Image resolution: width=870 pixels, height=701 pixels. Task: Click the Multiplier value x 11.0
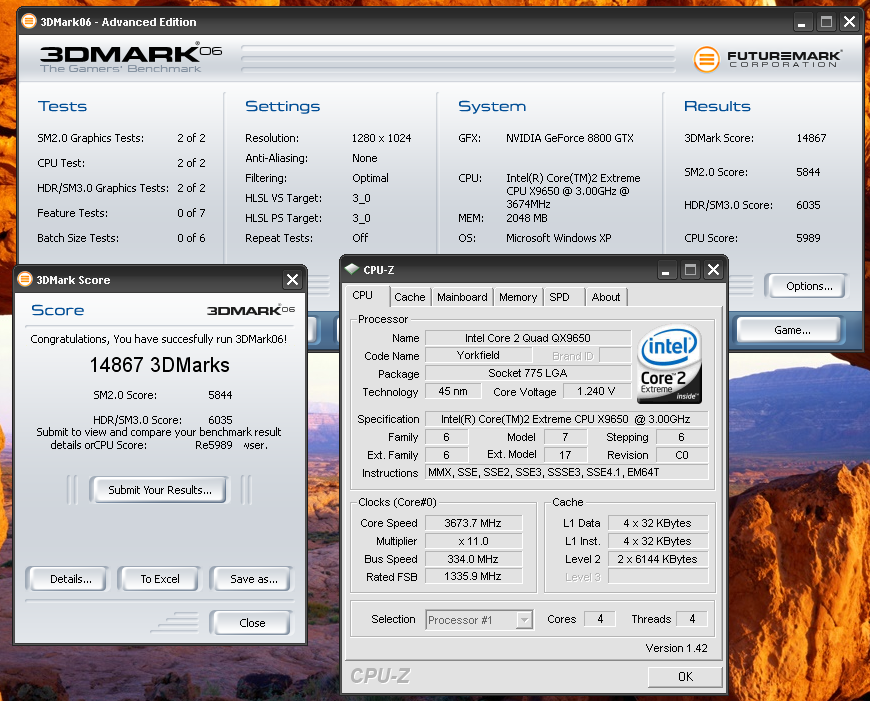click(x=473, y=541)
